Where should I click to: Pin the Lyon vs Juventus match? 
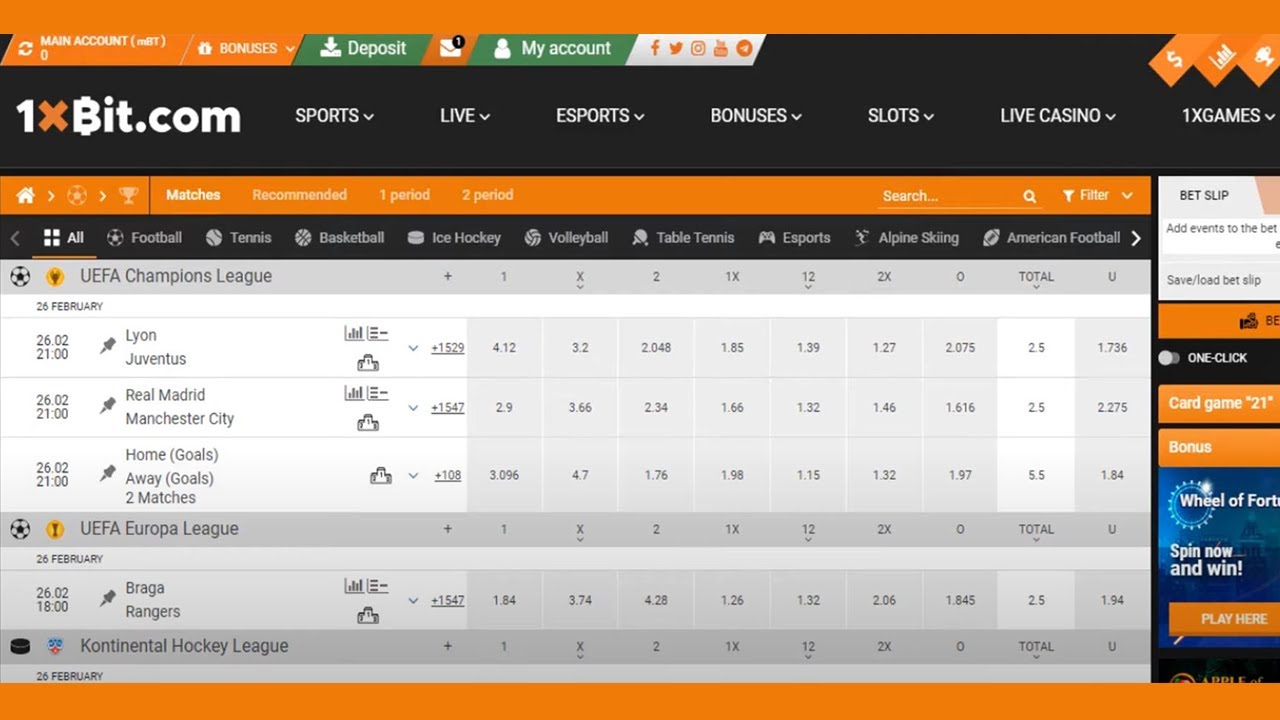(x=108, y=346)
